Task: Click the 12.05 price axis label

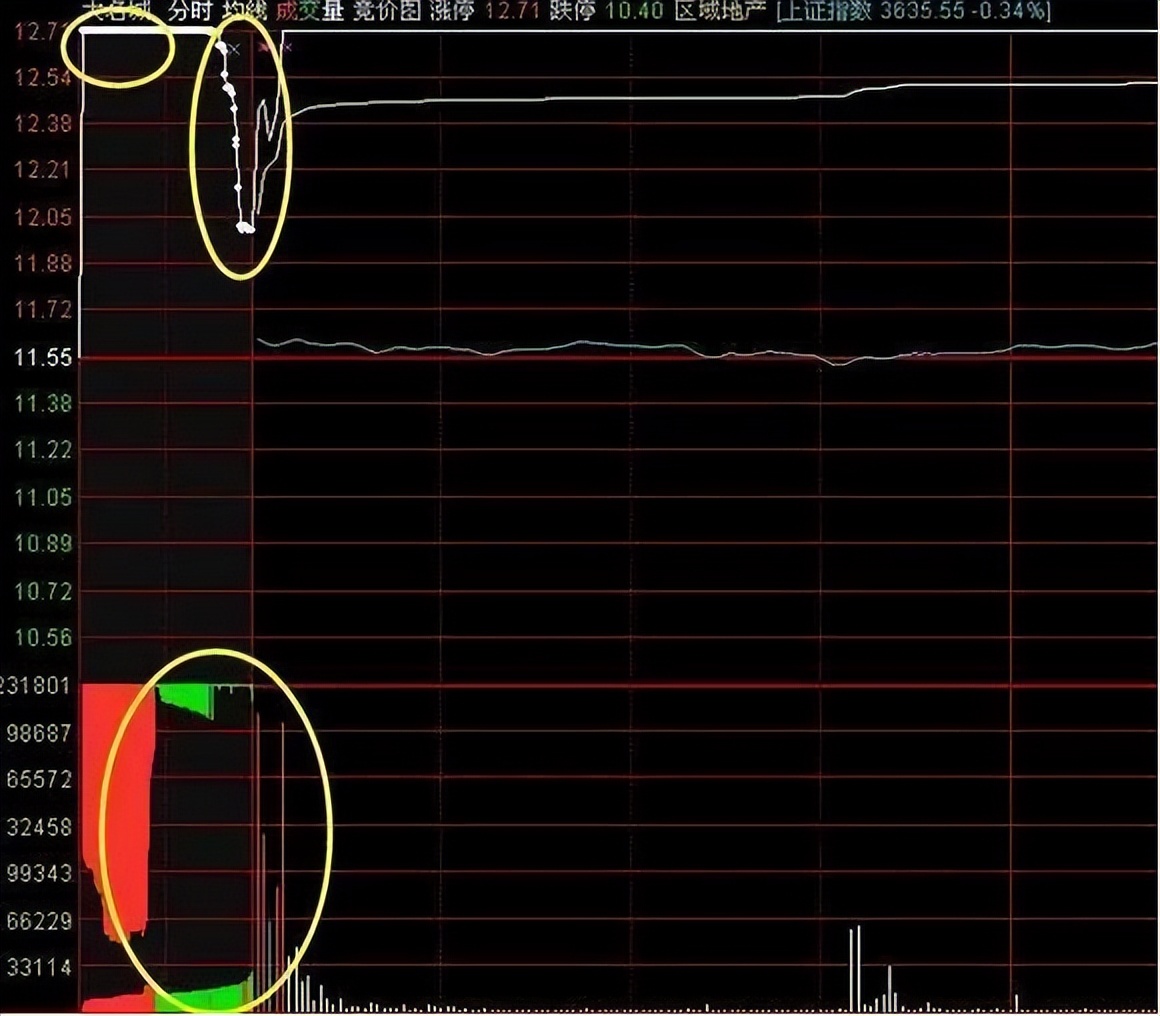Action: coord(44,218)
